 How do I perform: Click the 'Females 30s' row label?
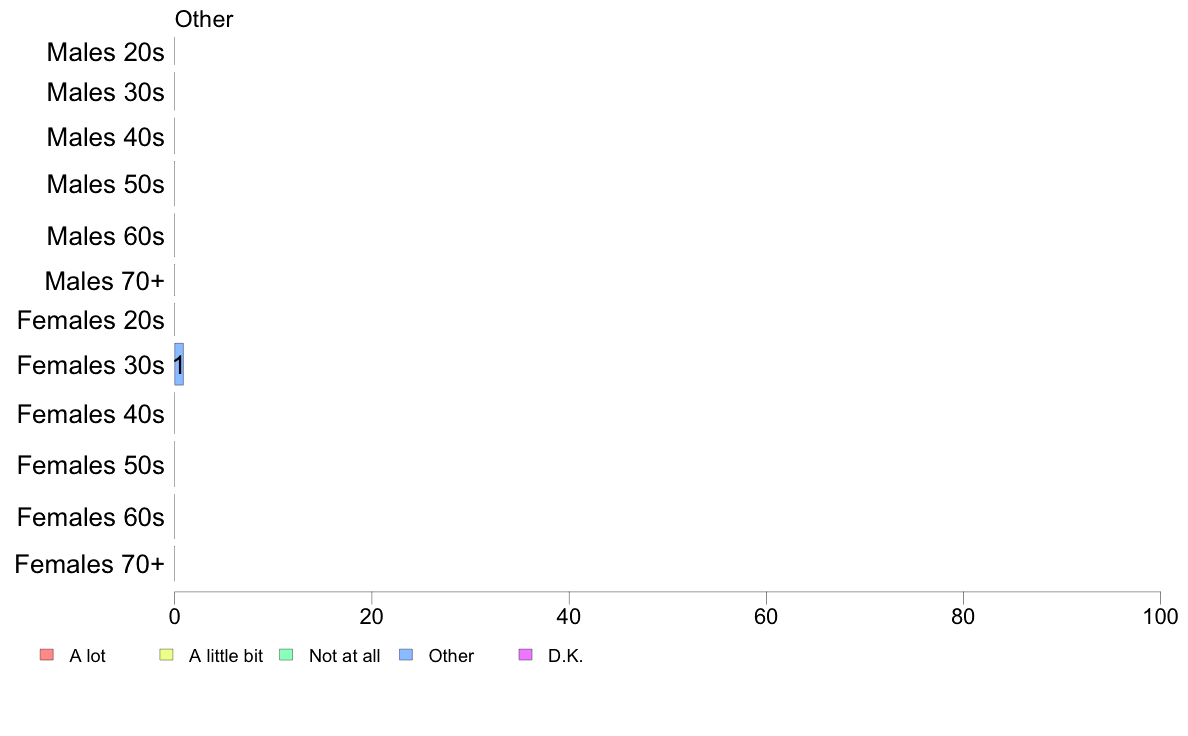coord(91,365)
